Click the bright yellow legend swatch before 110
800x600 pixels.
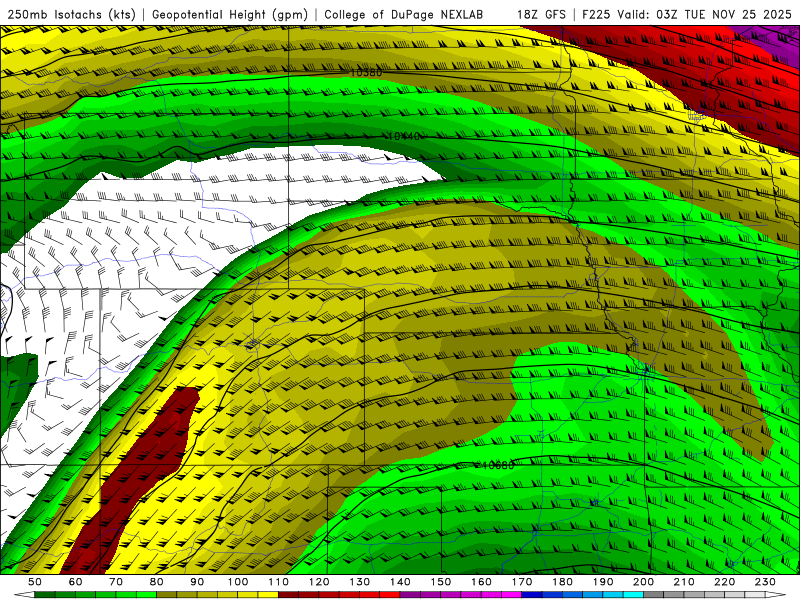268,595
